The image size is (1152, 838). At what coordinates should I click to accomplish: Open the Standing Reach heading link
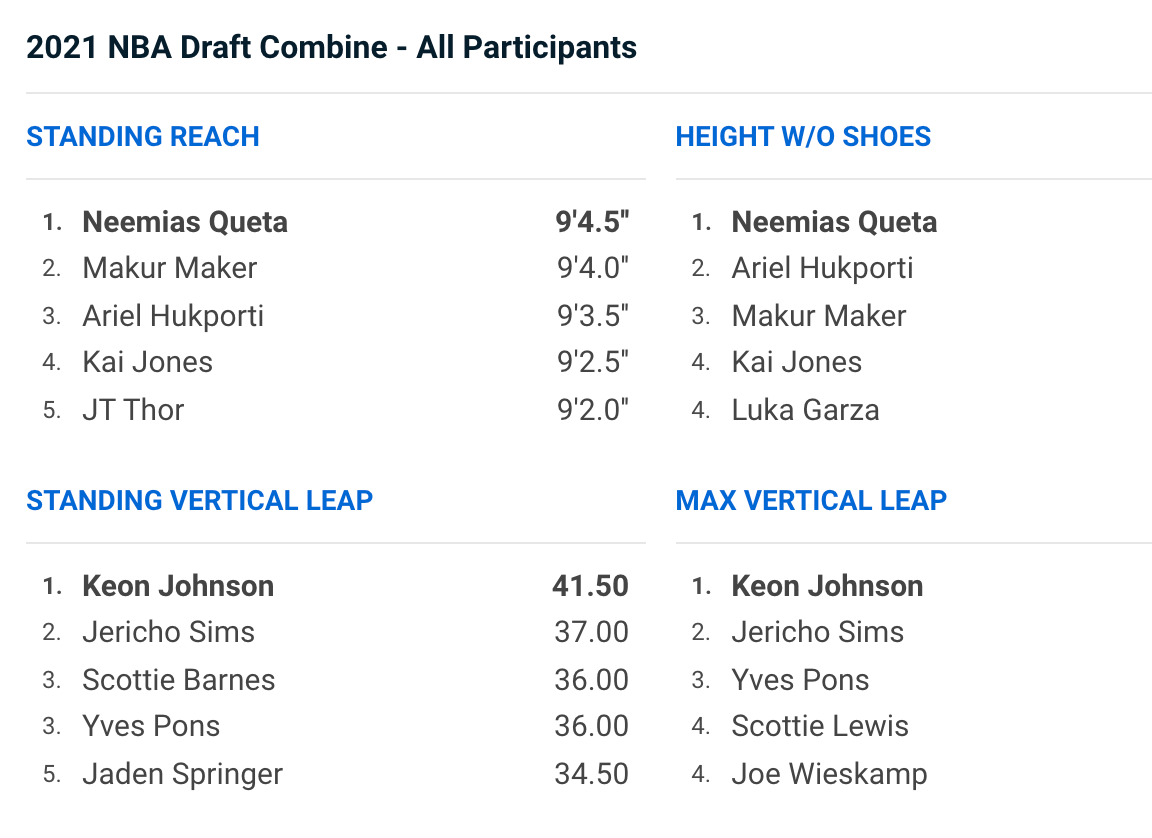click(143, 137)
